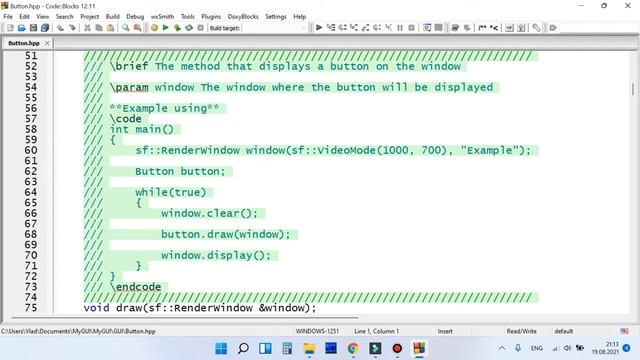Click the \param text on line 54

point(129,87)
